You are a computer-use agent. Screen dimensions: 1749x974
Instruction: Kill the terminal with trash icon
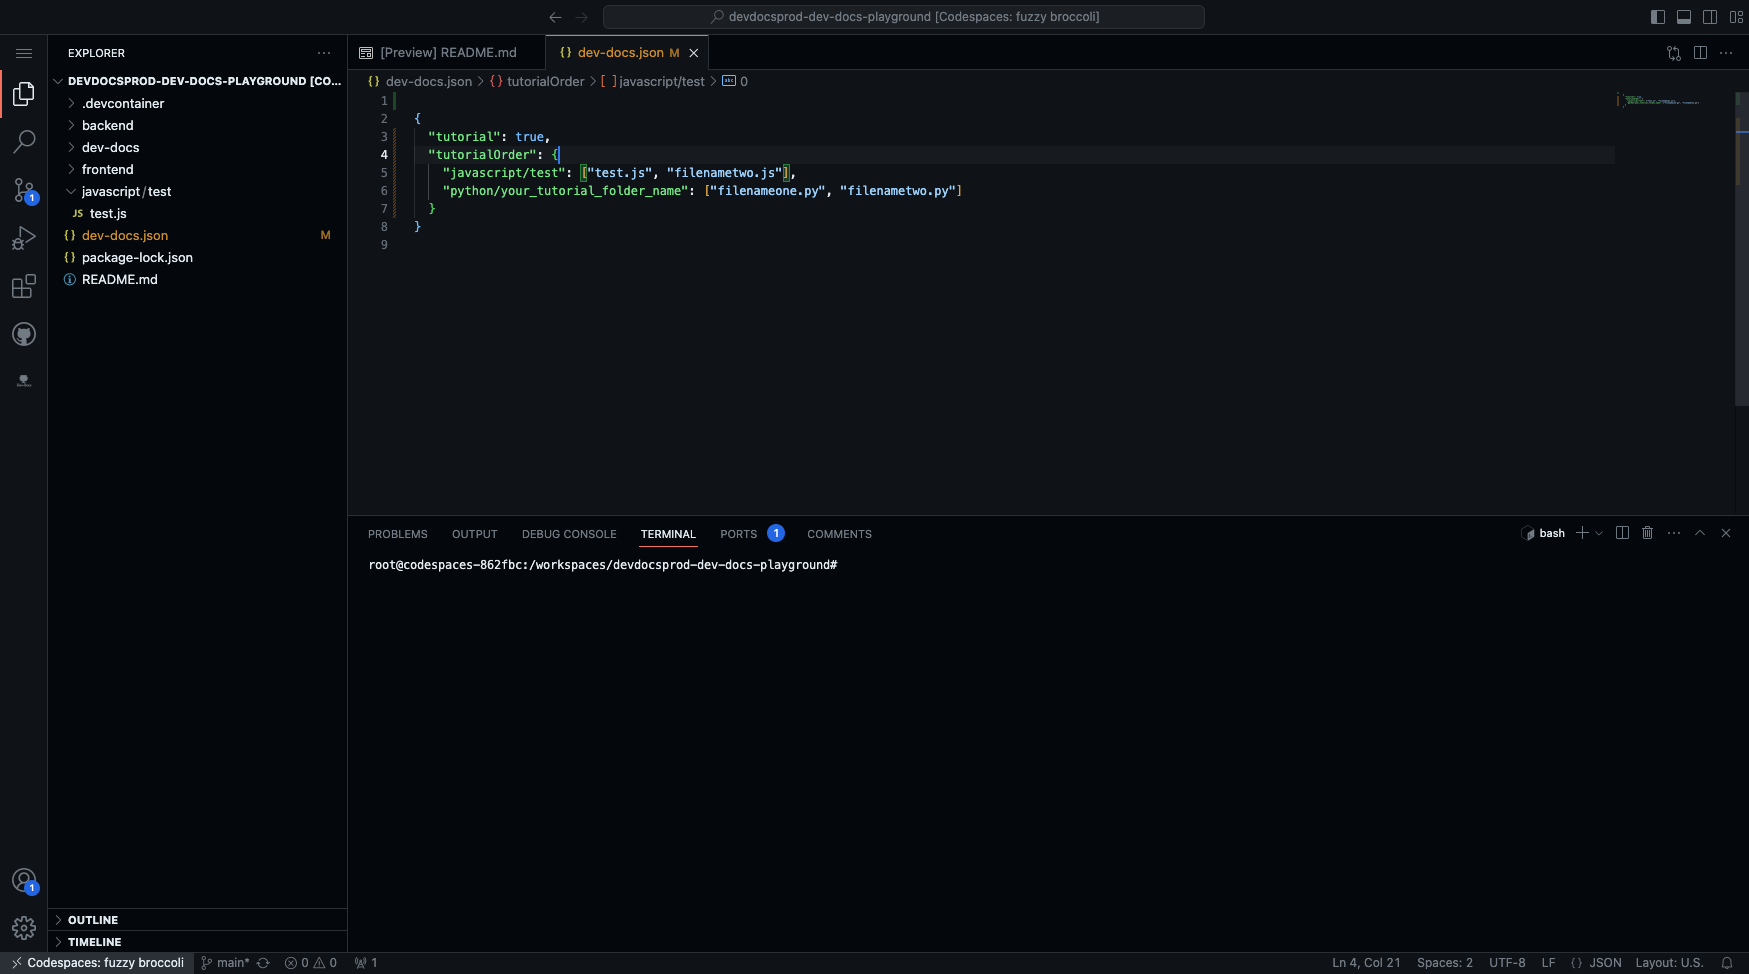[1648, 533]
